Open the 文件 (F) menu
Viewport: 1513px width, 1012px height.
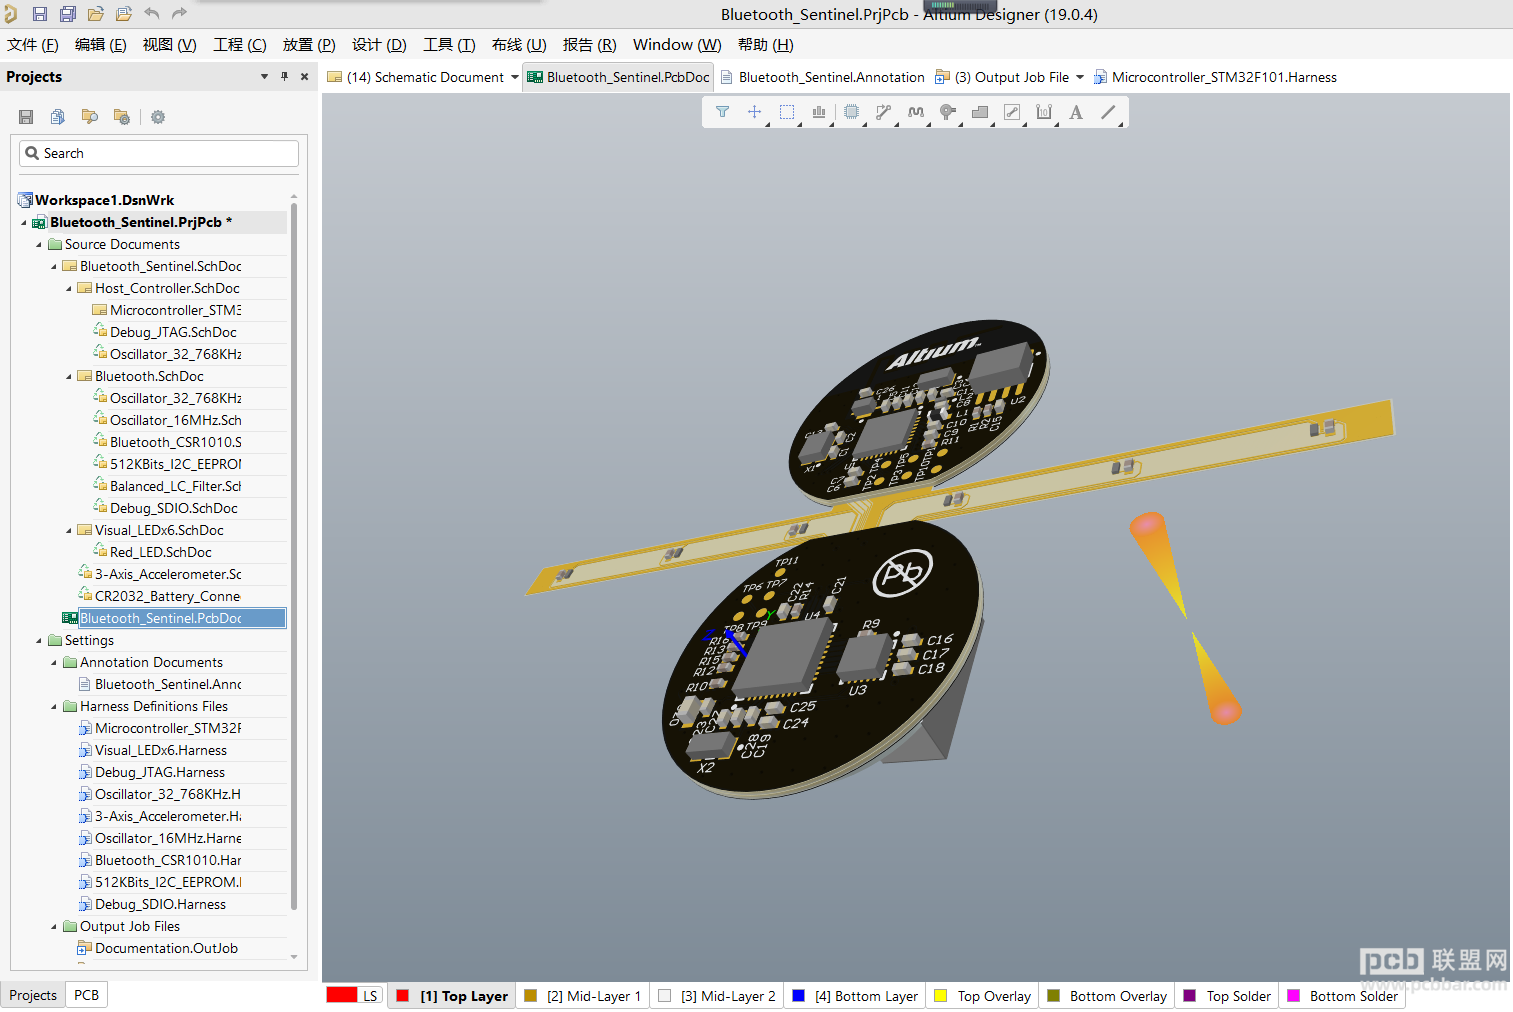coord(33,45)
